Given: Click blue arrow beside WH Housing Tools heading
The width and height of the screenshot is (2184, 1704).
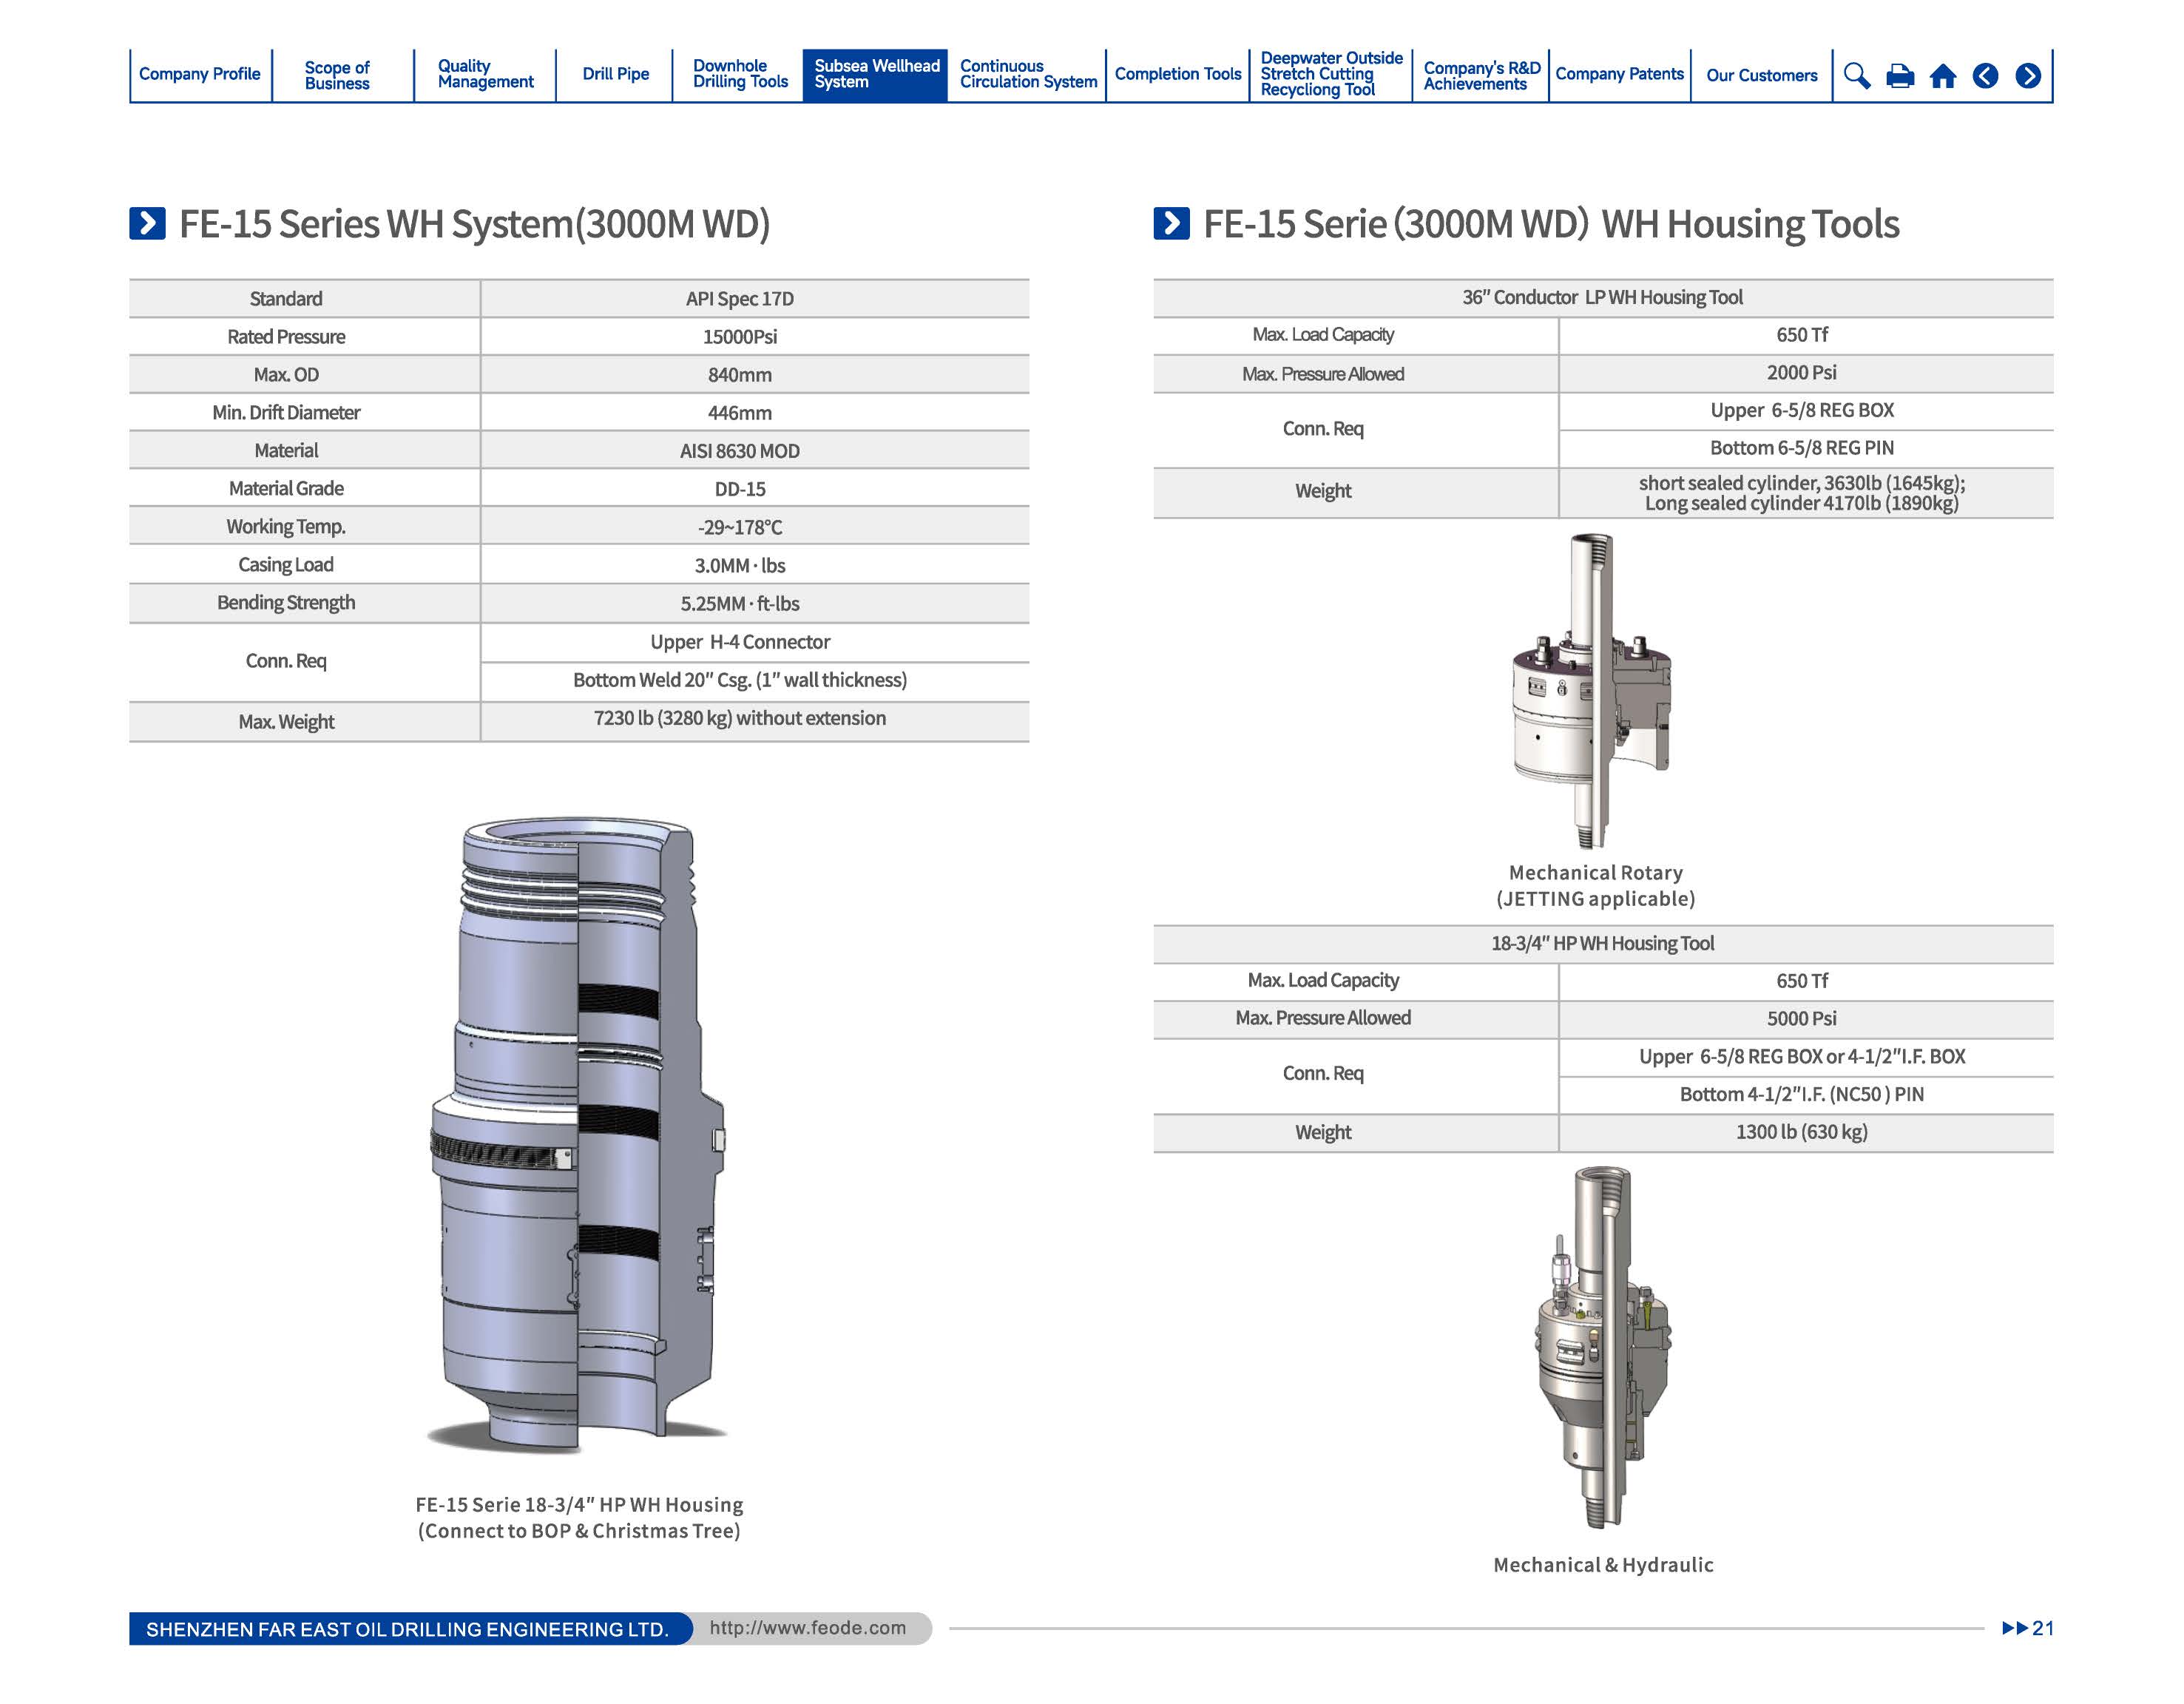Looking at the screenshot, I should point(1171,223).
